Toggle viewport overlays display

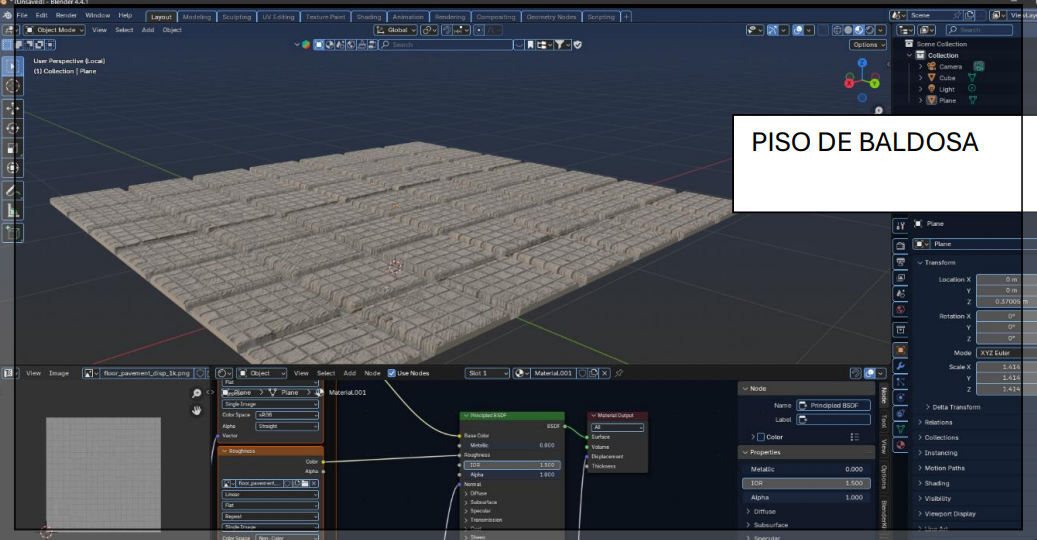coord(798,30)
